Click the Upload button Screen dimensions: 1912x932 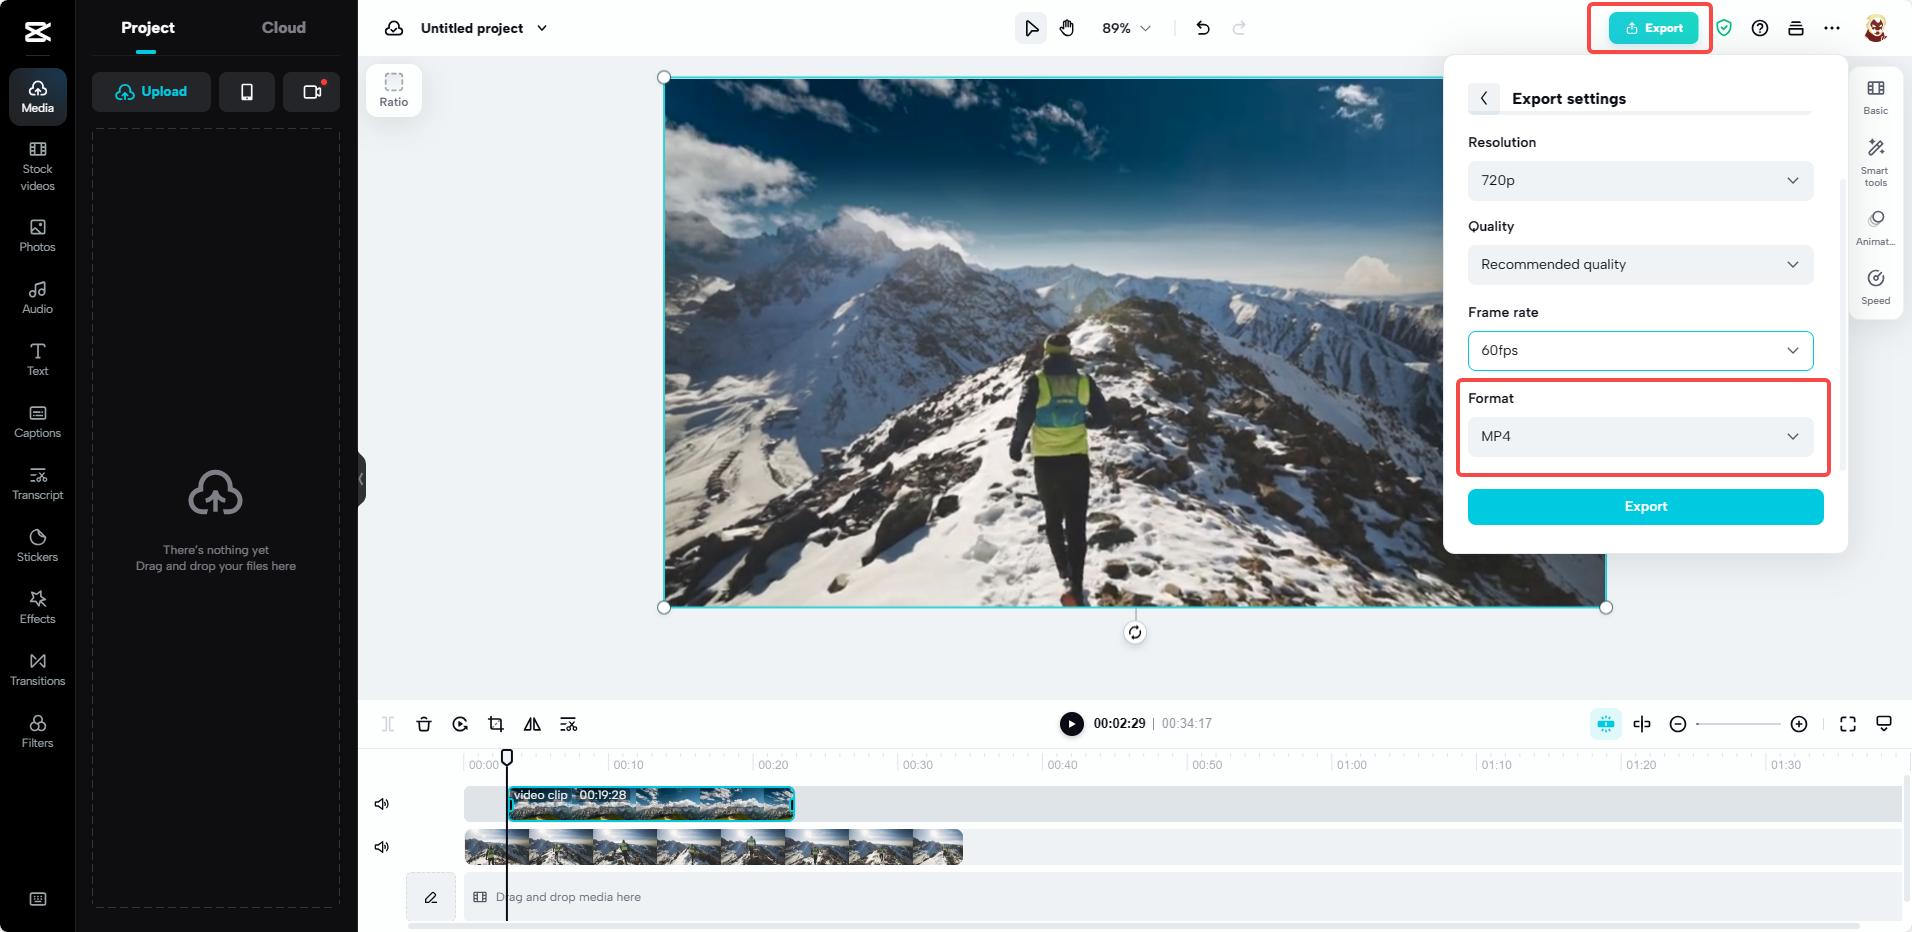coord(151,92)
